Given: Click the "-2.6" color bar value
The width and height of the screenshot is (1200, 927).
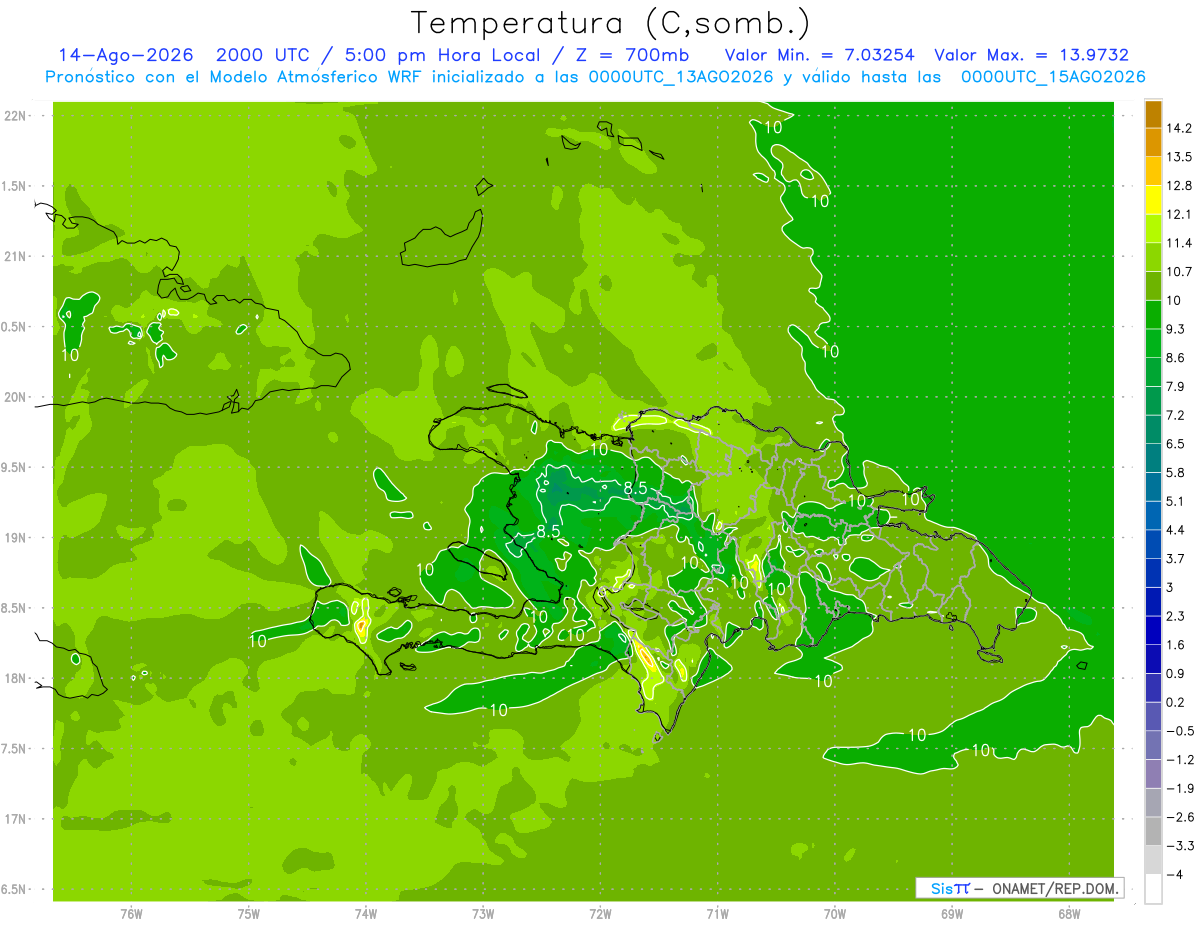Looking at the screenshot, I should (1179, 817).
